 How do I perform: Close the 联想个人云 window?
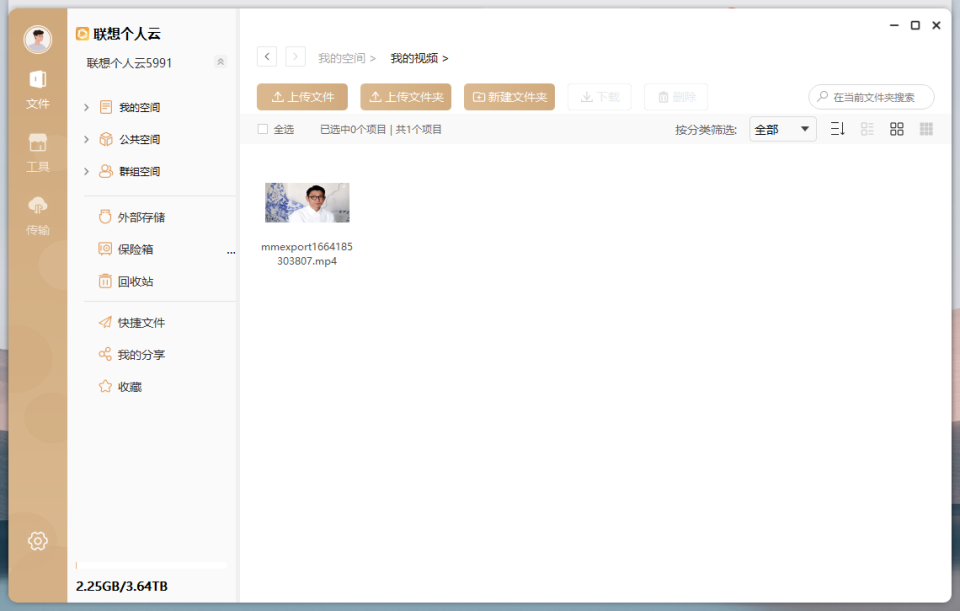(936, 25)
